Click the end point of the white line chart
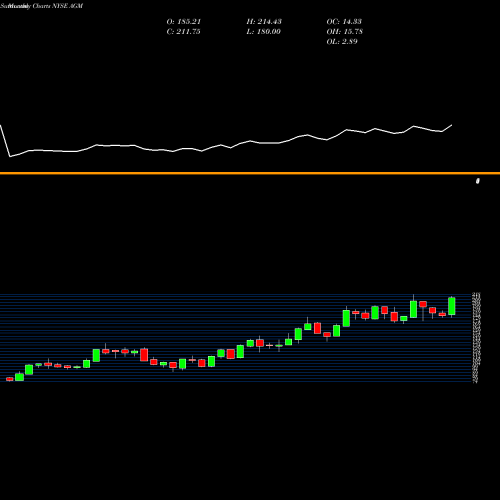 click(452, 125)
